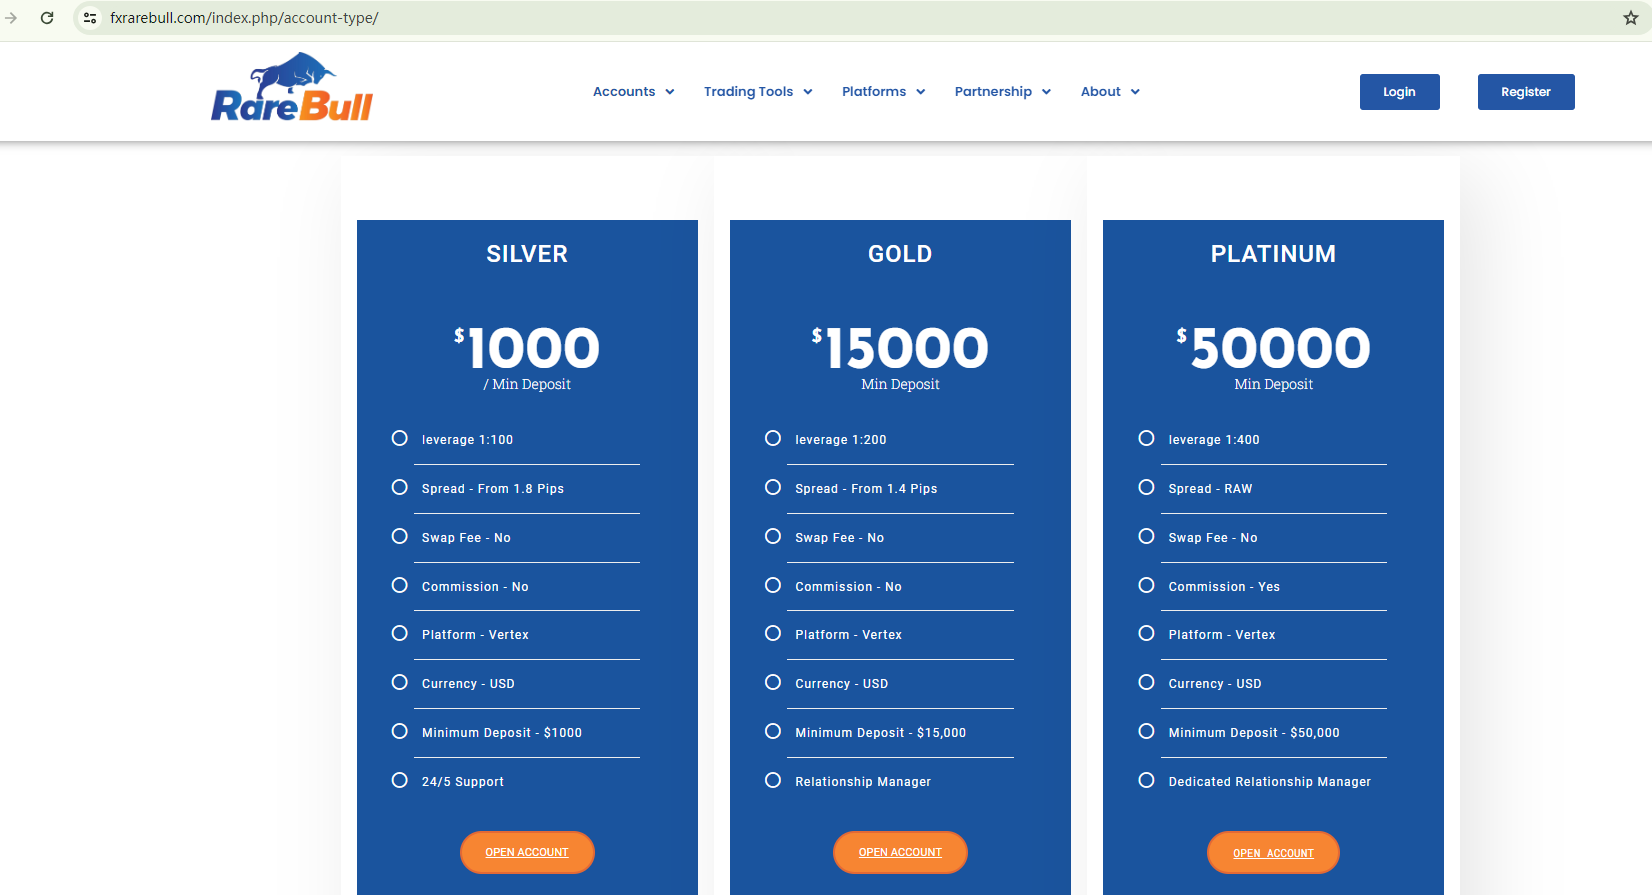Click "Currency - USD" in Platinum card

(x=1215, y=684)
